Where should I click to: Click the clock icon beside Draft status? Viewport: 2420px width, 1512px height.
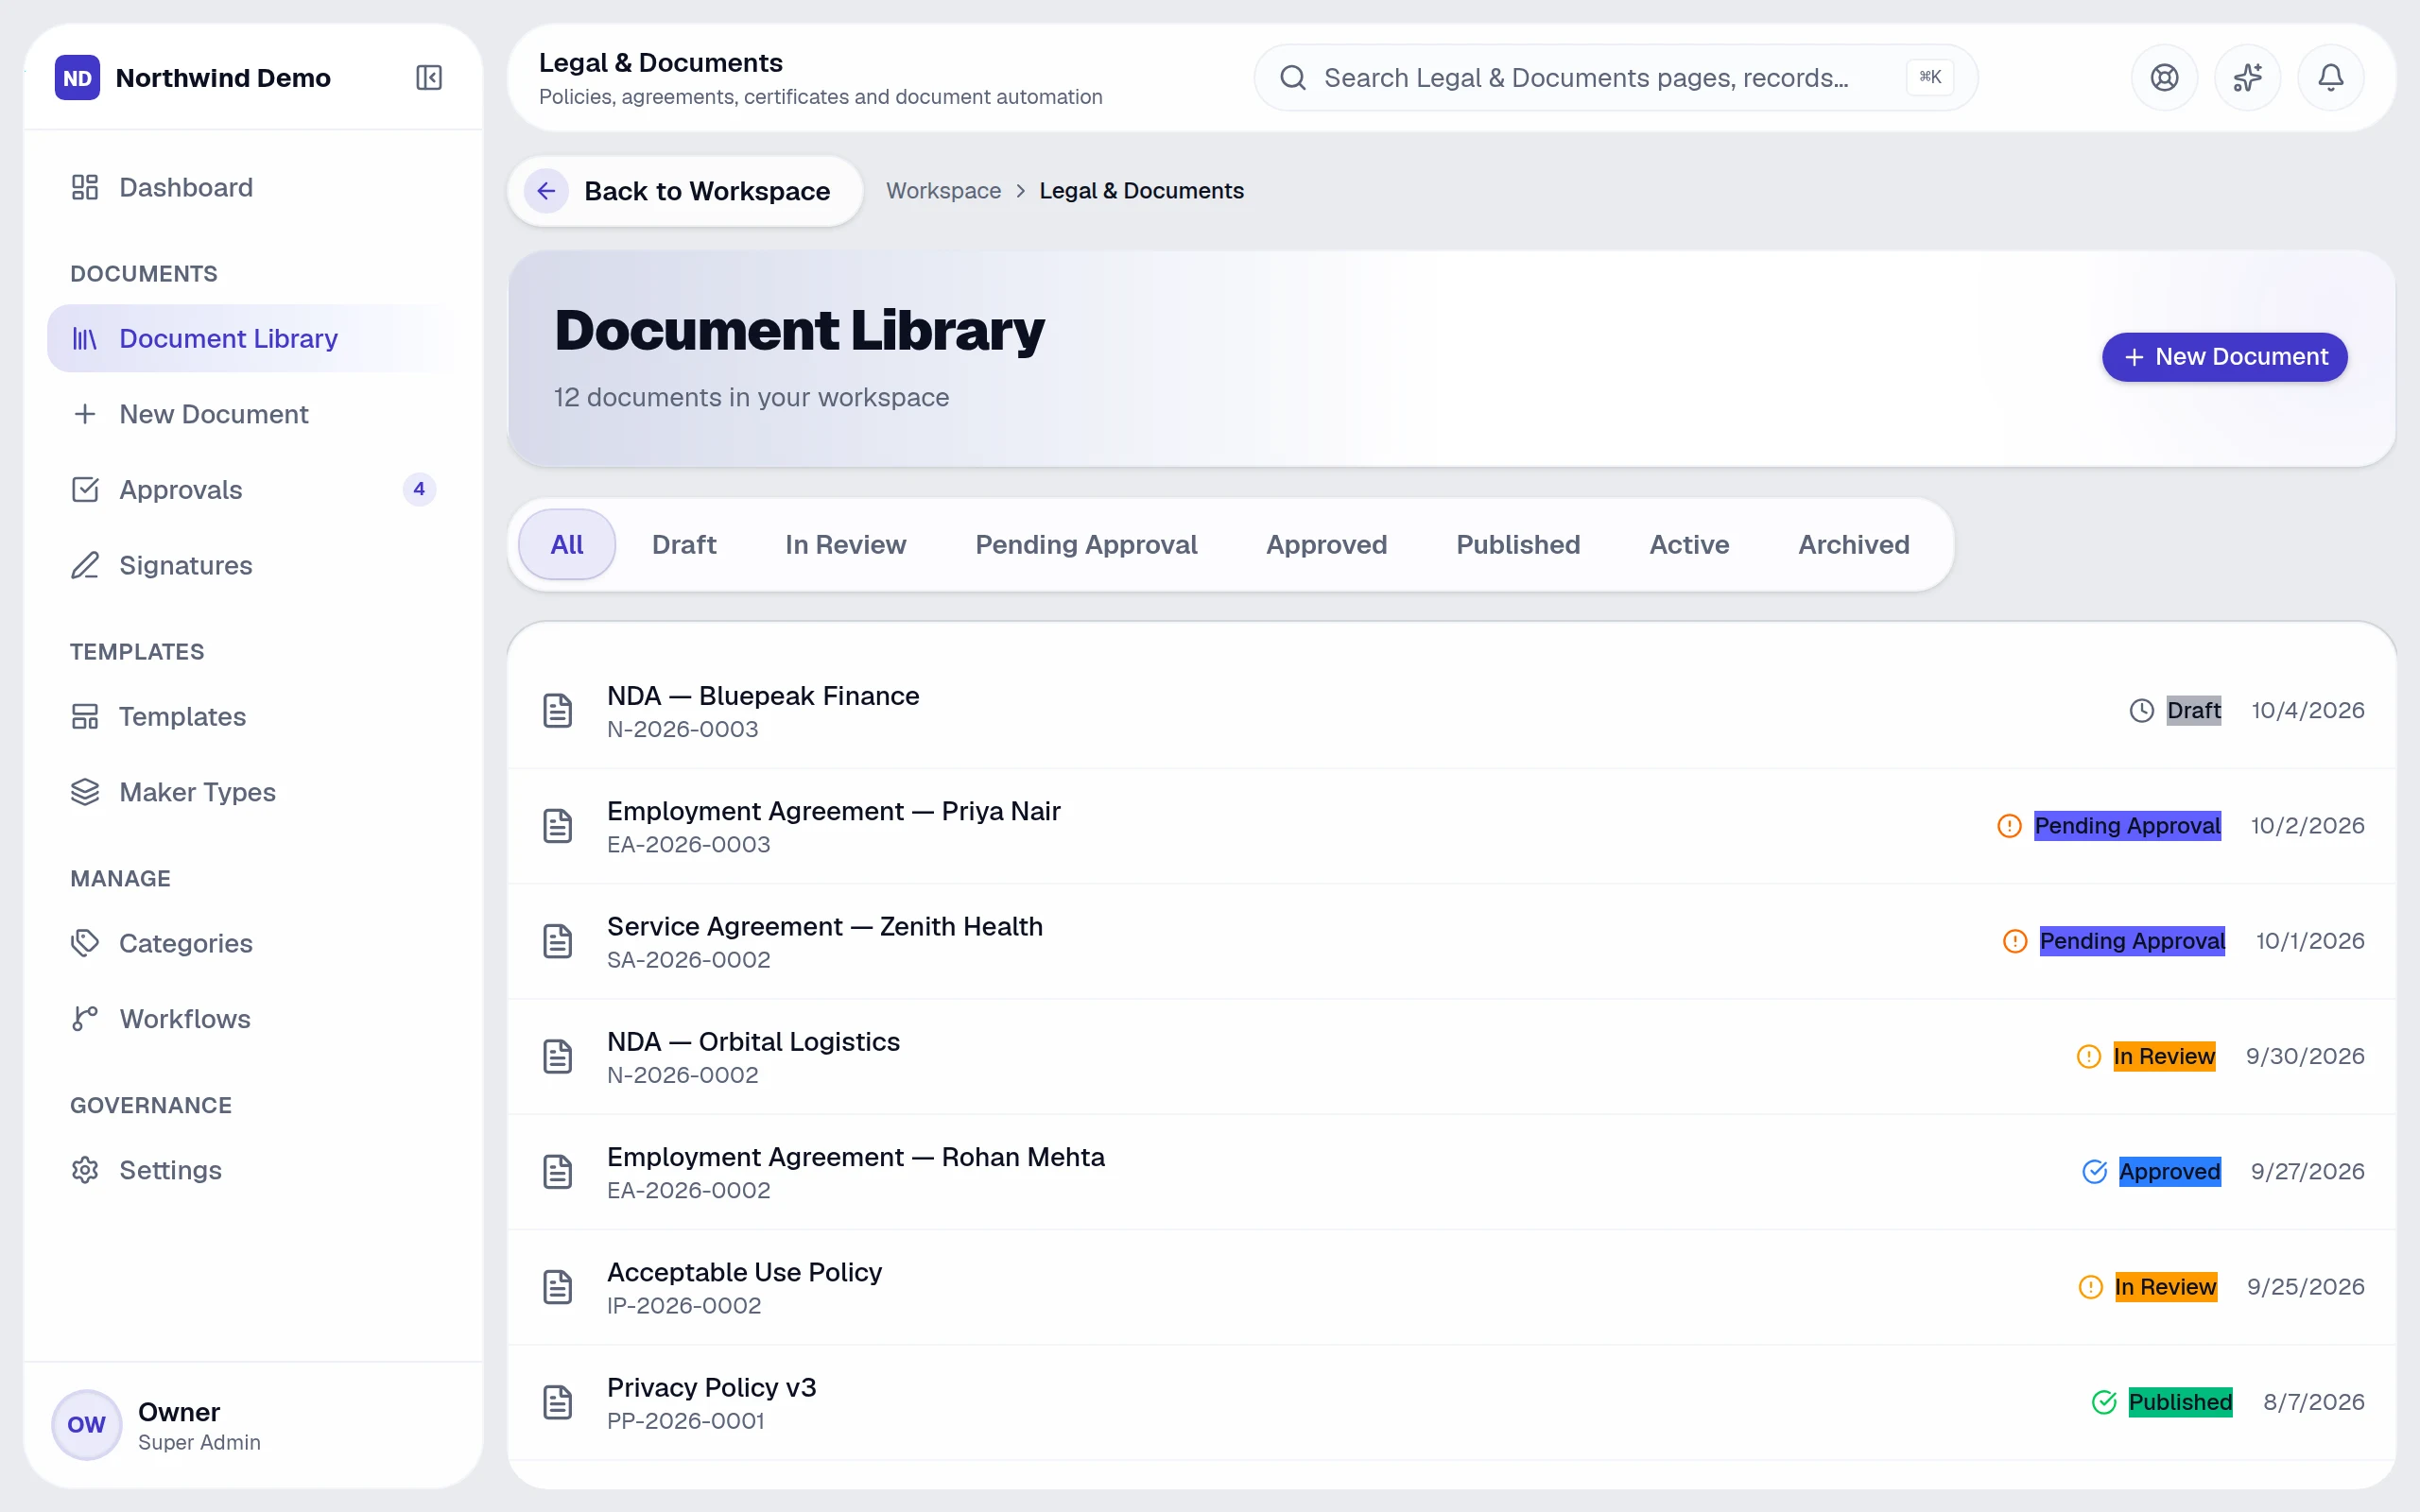coord(2141,711)
